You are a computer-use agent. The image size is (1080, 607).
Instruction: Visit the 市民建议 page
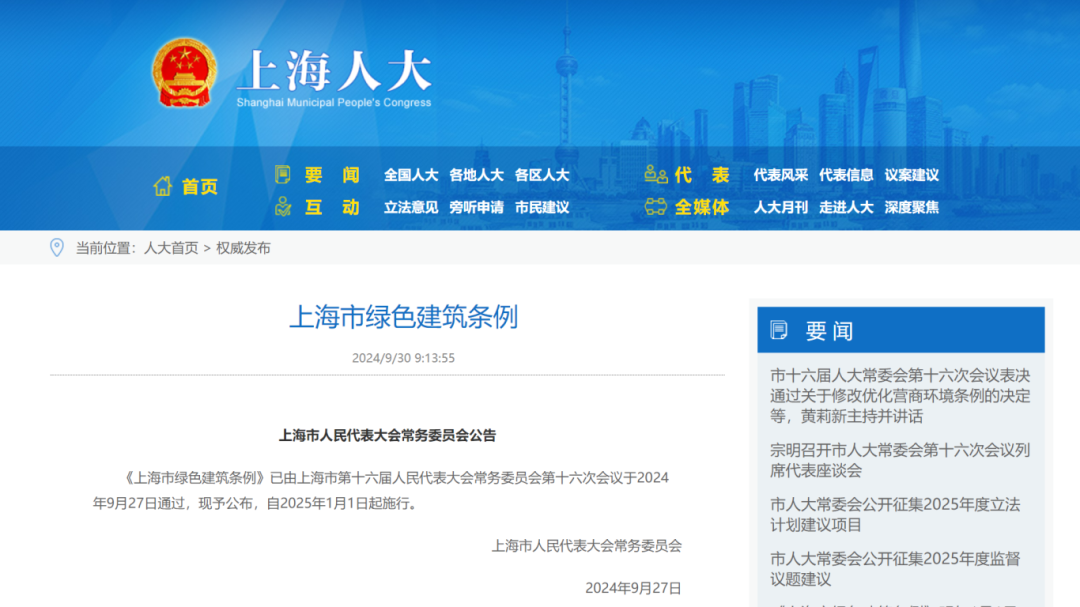543,208
